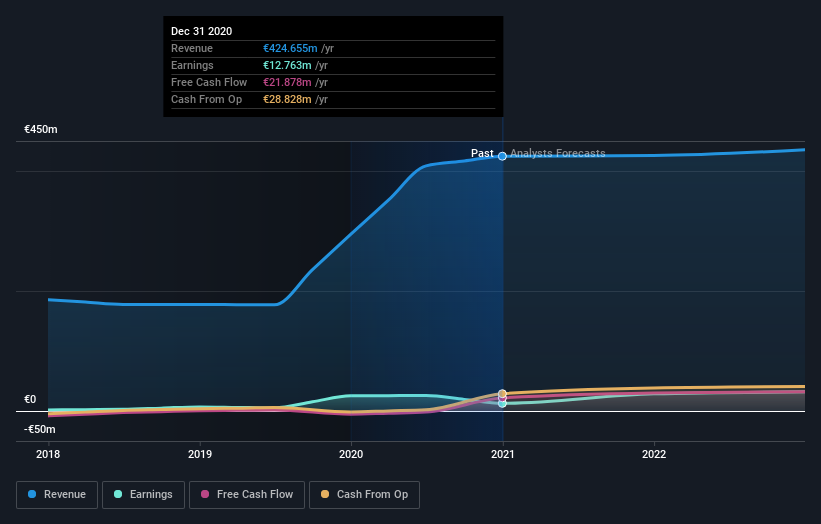Toggle the Revenue legend button

[57, 495]
